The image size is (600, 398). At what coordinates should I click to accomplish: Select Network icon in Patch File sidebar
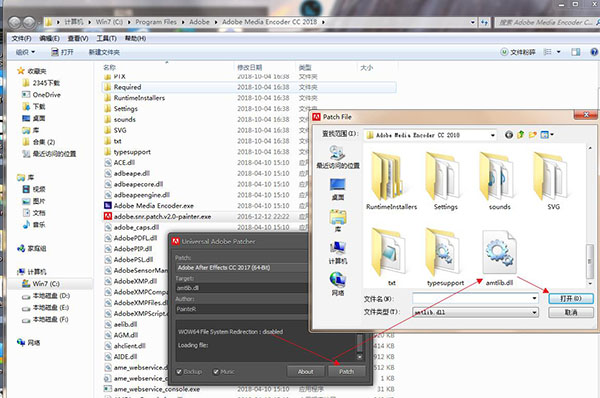point(338,284)
